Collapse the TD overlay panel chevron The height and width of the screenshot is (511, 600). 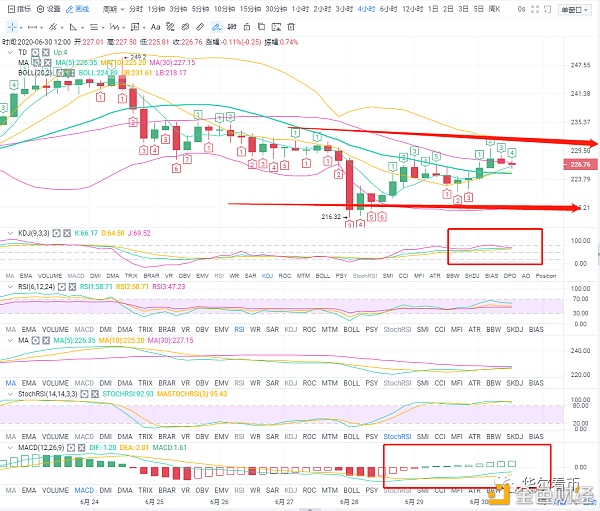[x=10, y=52]
